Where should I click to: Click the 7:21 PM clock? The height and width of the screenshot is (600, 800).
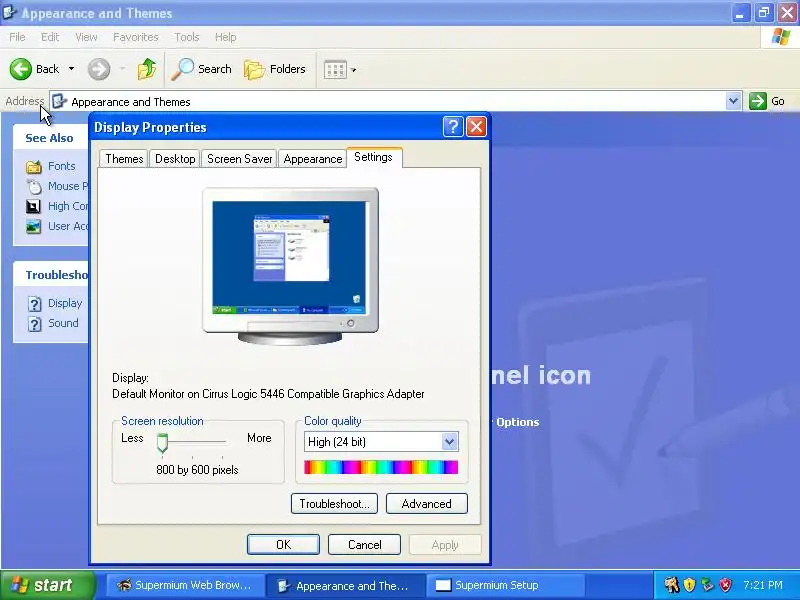pos(762,585)
